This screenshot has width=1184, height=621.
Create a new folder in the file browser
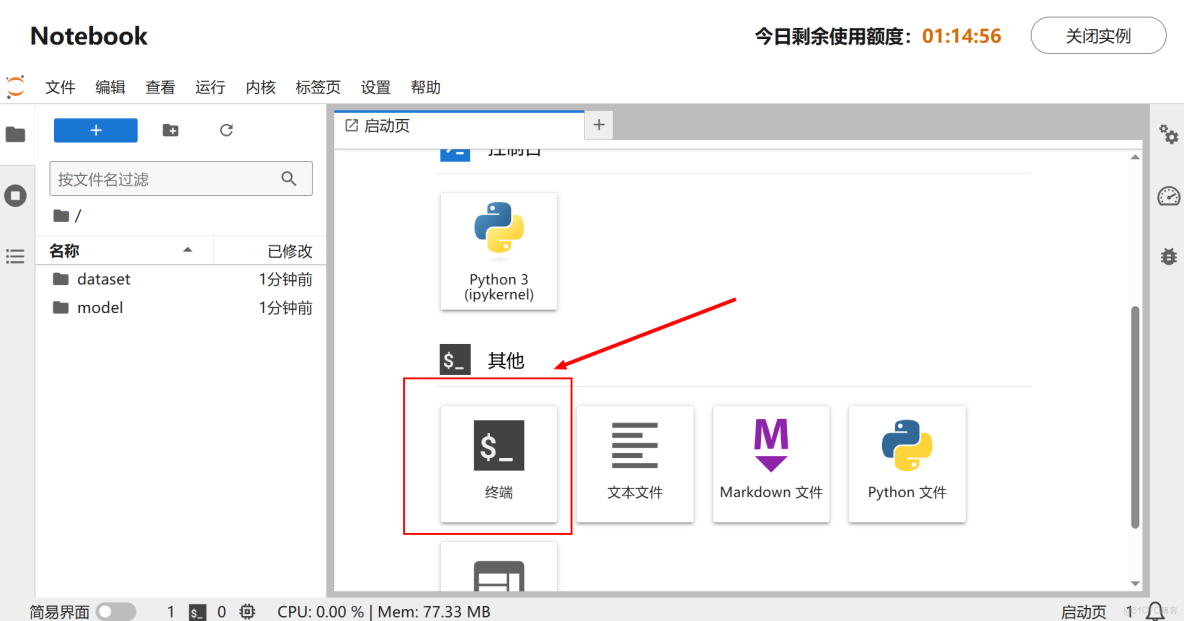(x=169, y=130)
